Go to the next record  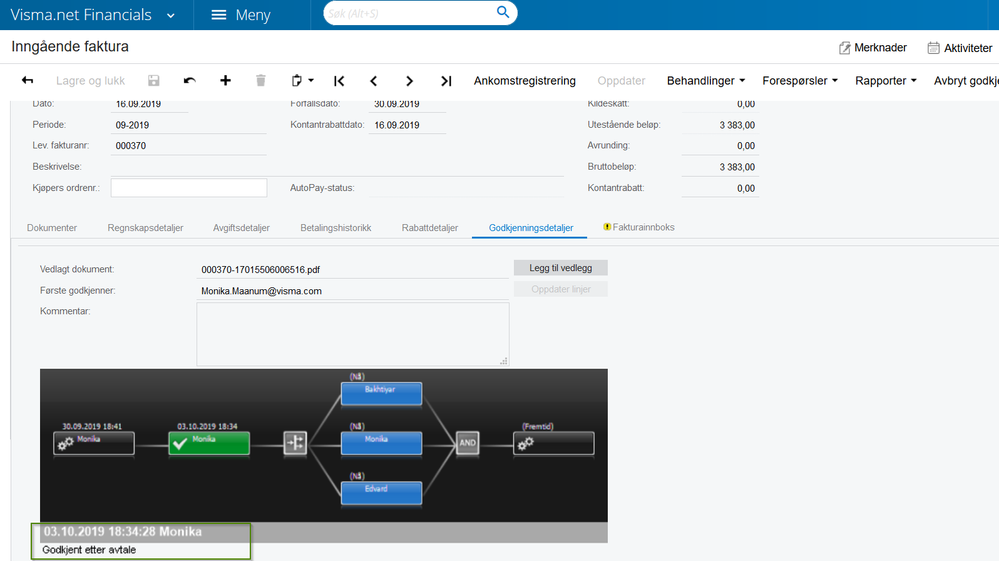point(409,81)
